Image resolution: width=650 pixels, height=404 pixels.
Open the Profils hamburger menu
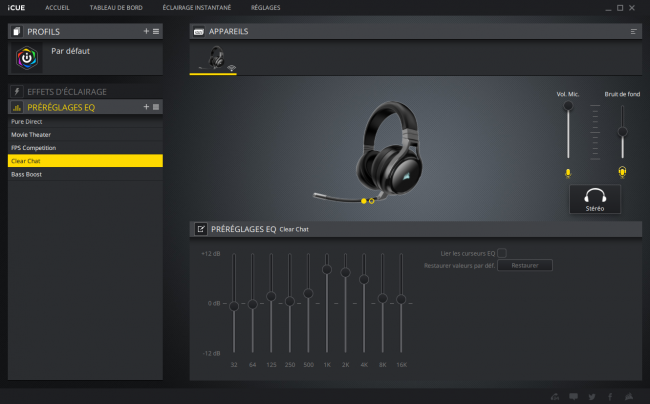click(x=156, y=31)
